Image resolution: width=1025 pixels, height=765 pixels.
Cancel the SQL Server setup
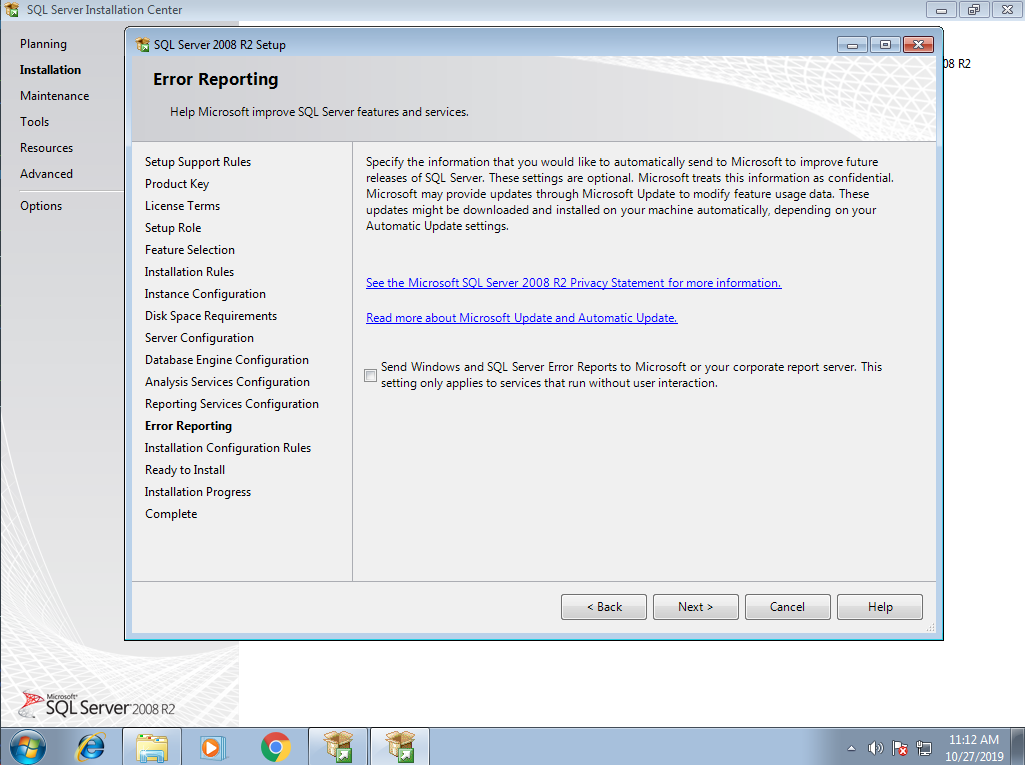(788, 607)
